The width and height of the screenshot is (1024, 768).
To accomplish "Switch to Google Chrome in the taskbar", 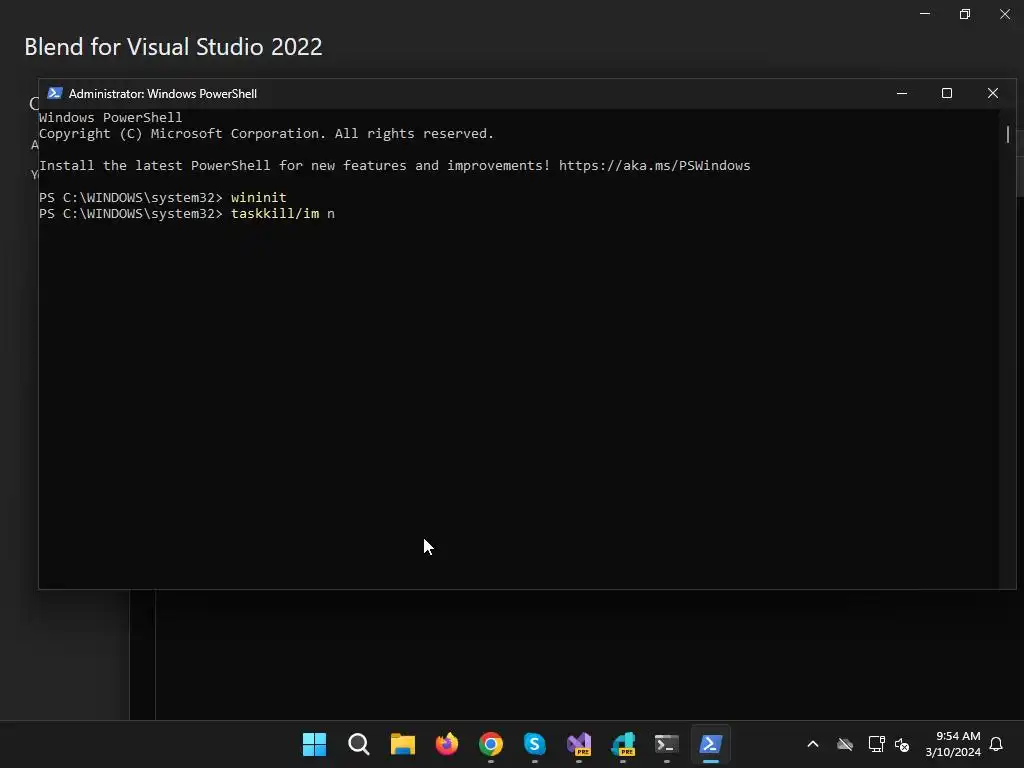I will click(491, 744).
